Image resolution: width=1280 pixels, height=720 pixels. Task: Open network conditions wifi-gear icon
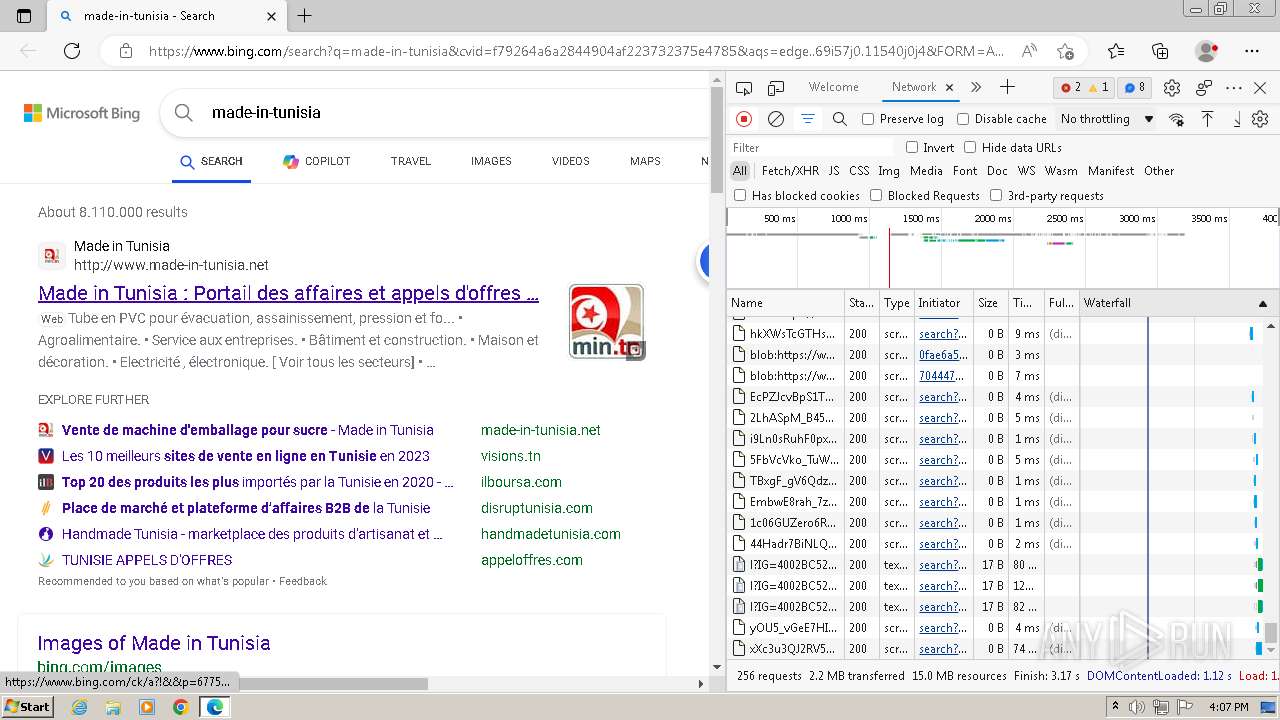click(x=1177, y=119)
